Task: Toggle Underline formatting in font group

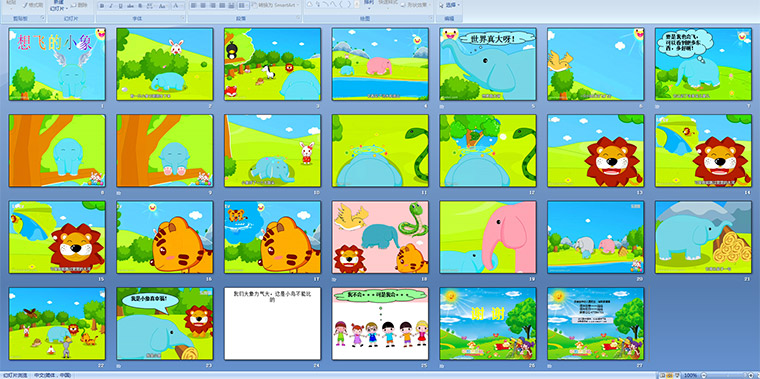Action: click(x=120, y=6)
